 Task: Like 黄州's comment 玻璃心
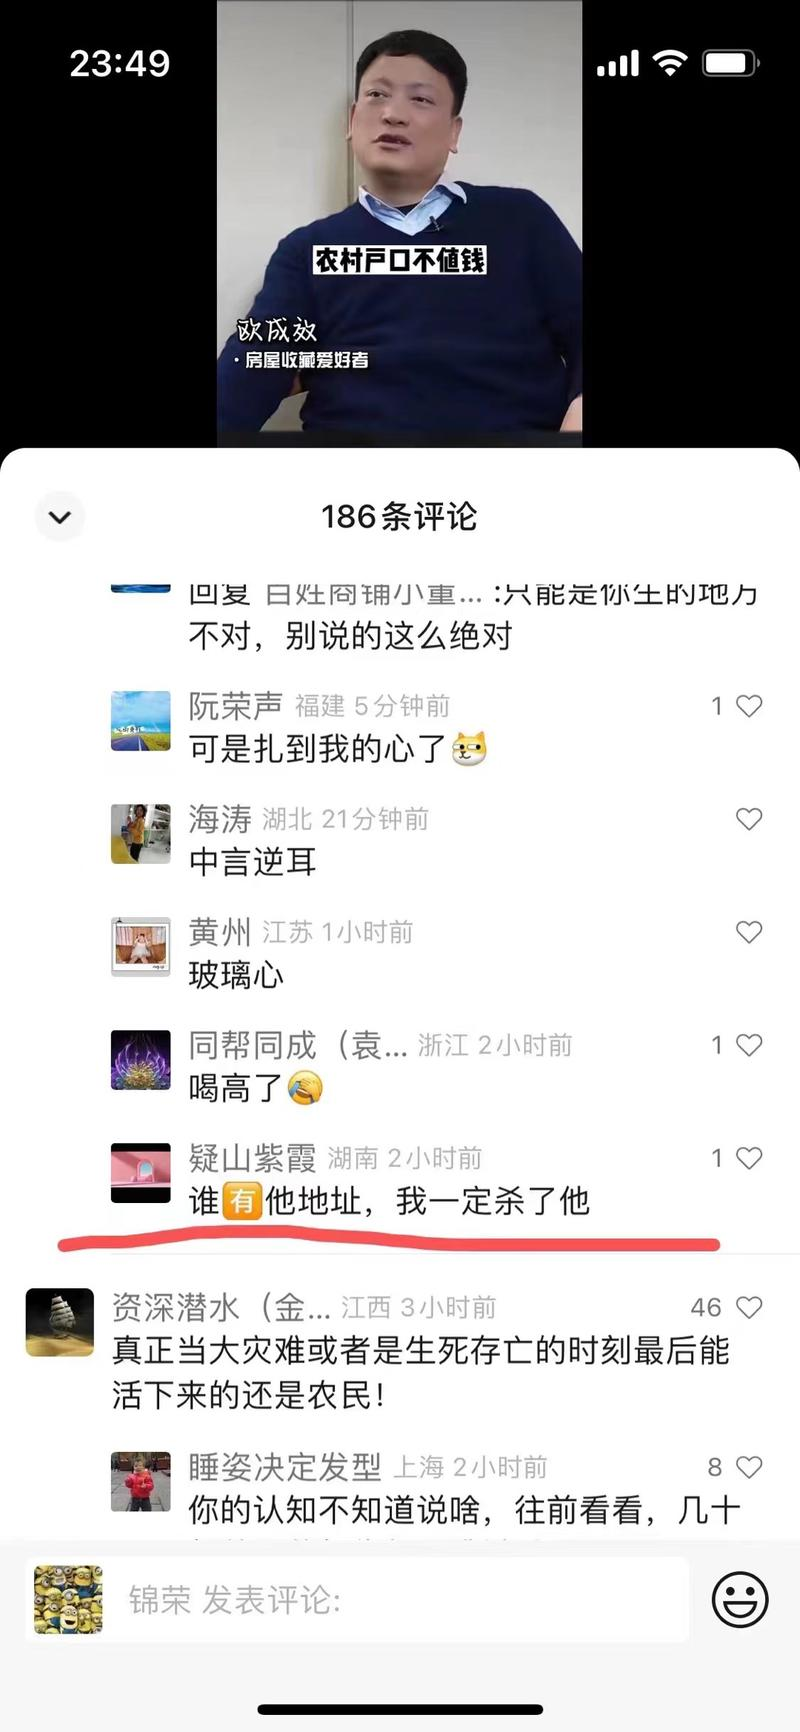[x=749, y=932]
